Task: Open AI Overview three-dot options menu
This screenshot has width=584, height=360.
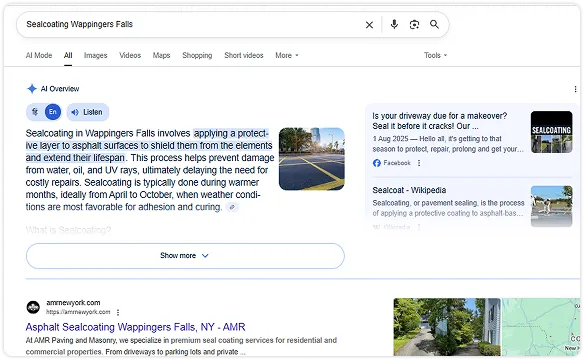Action: (575, 89)
